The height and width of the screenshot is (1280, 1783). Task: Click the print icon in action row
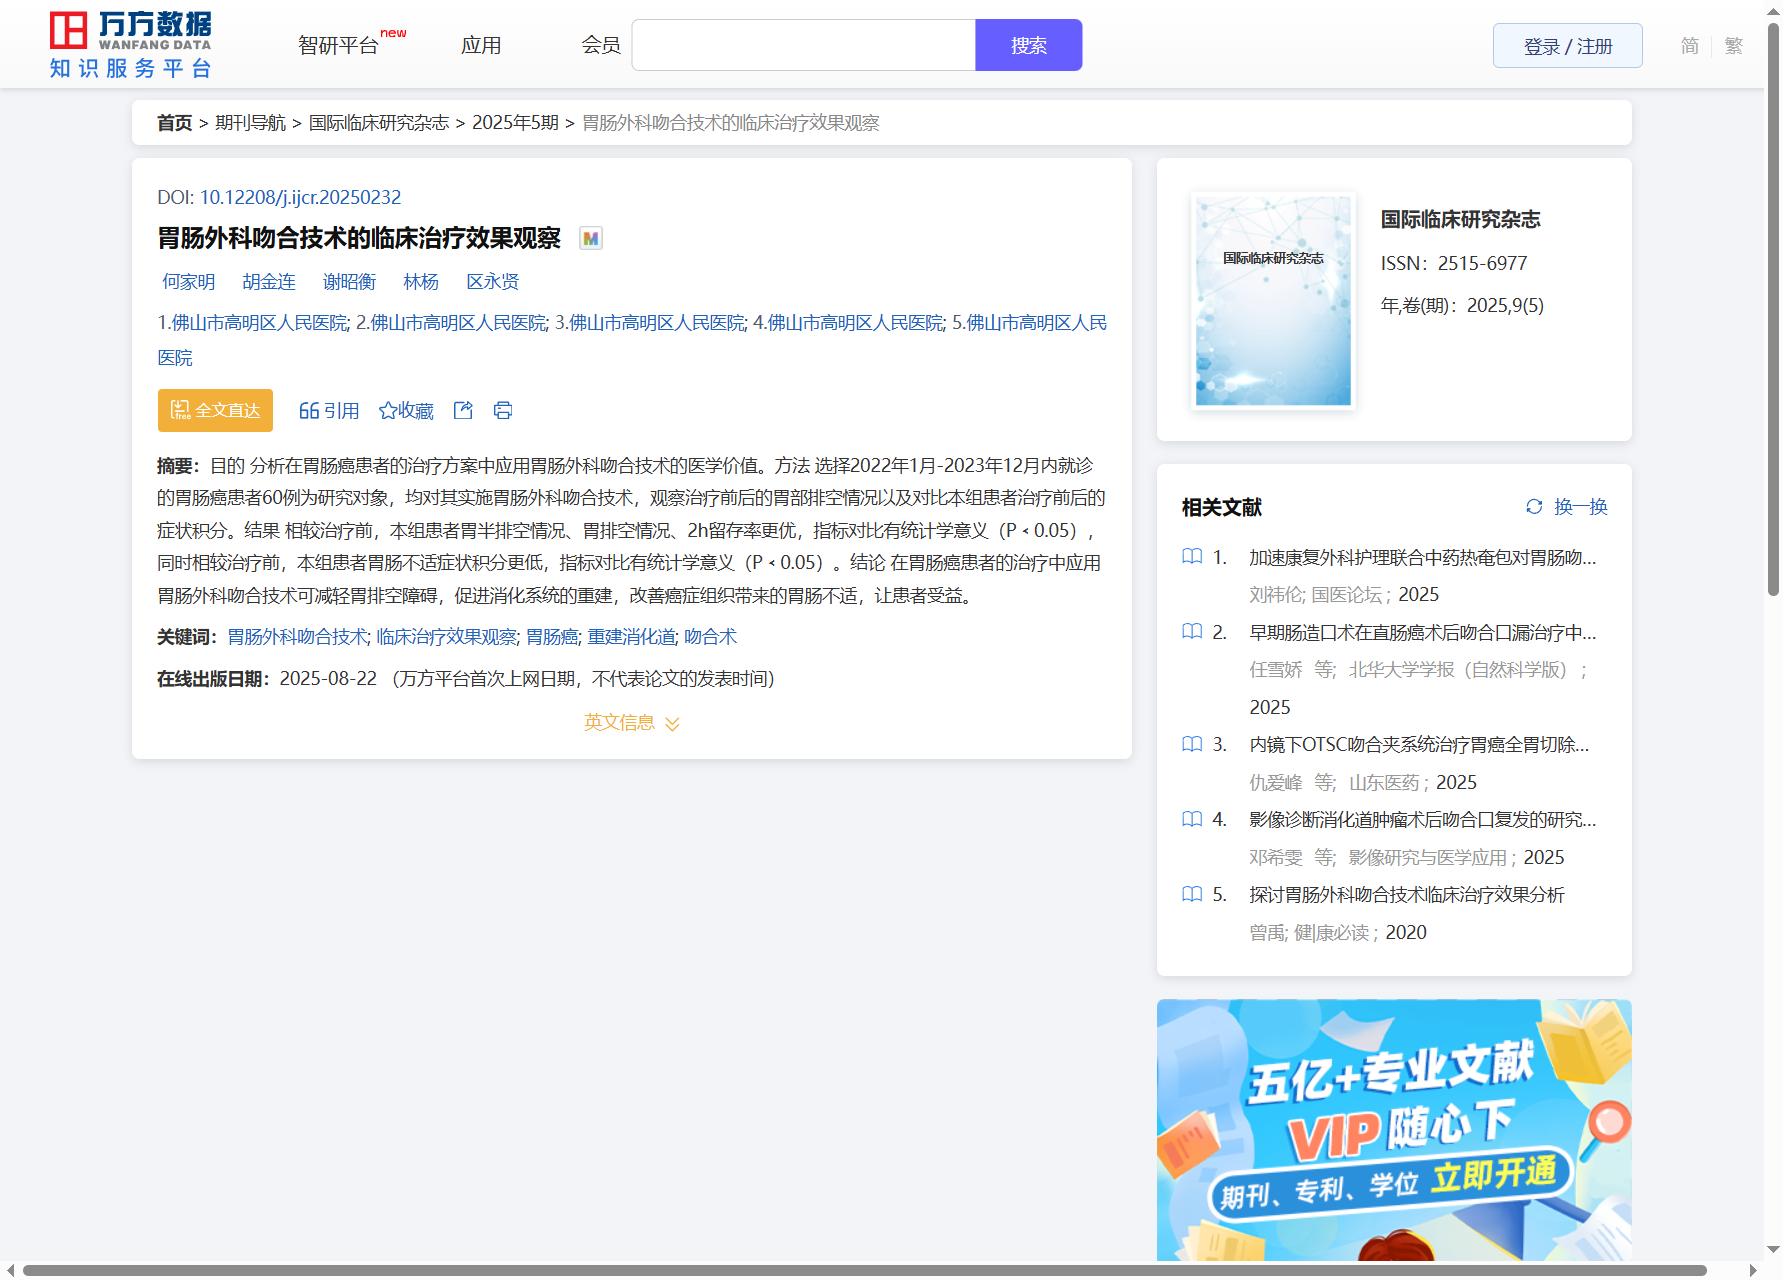click(503, 411)
